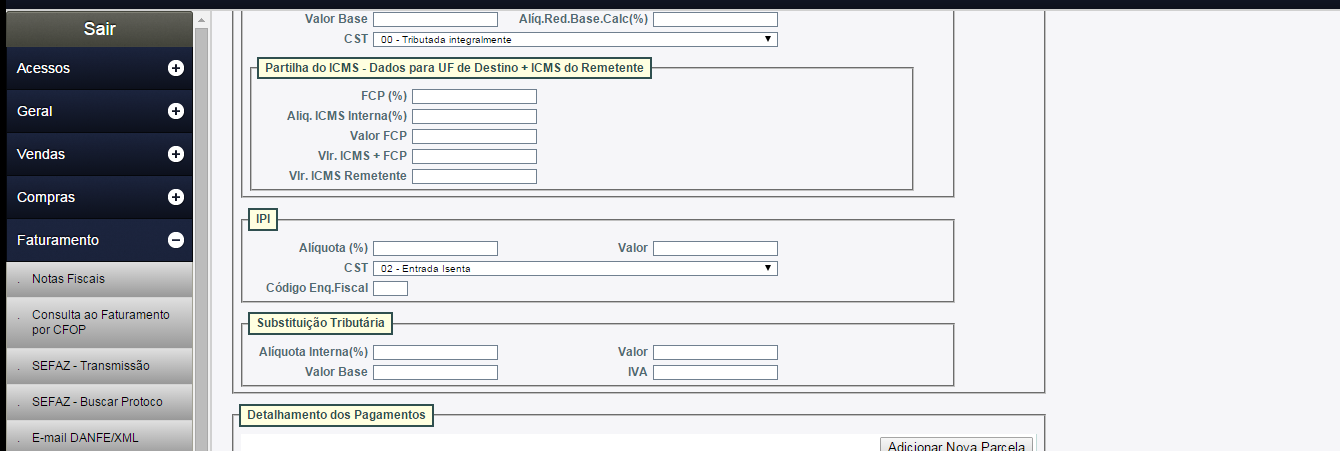Open Notas Fiscais menu item

[68, 279]
